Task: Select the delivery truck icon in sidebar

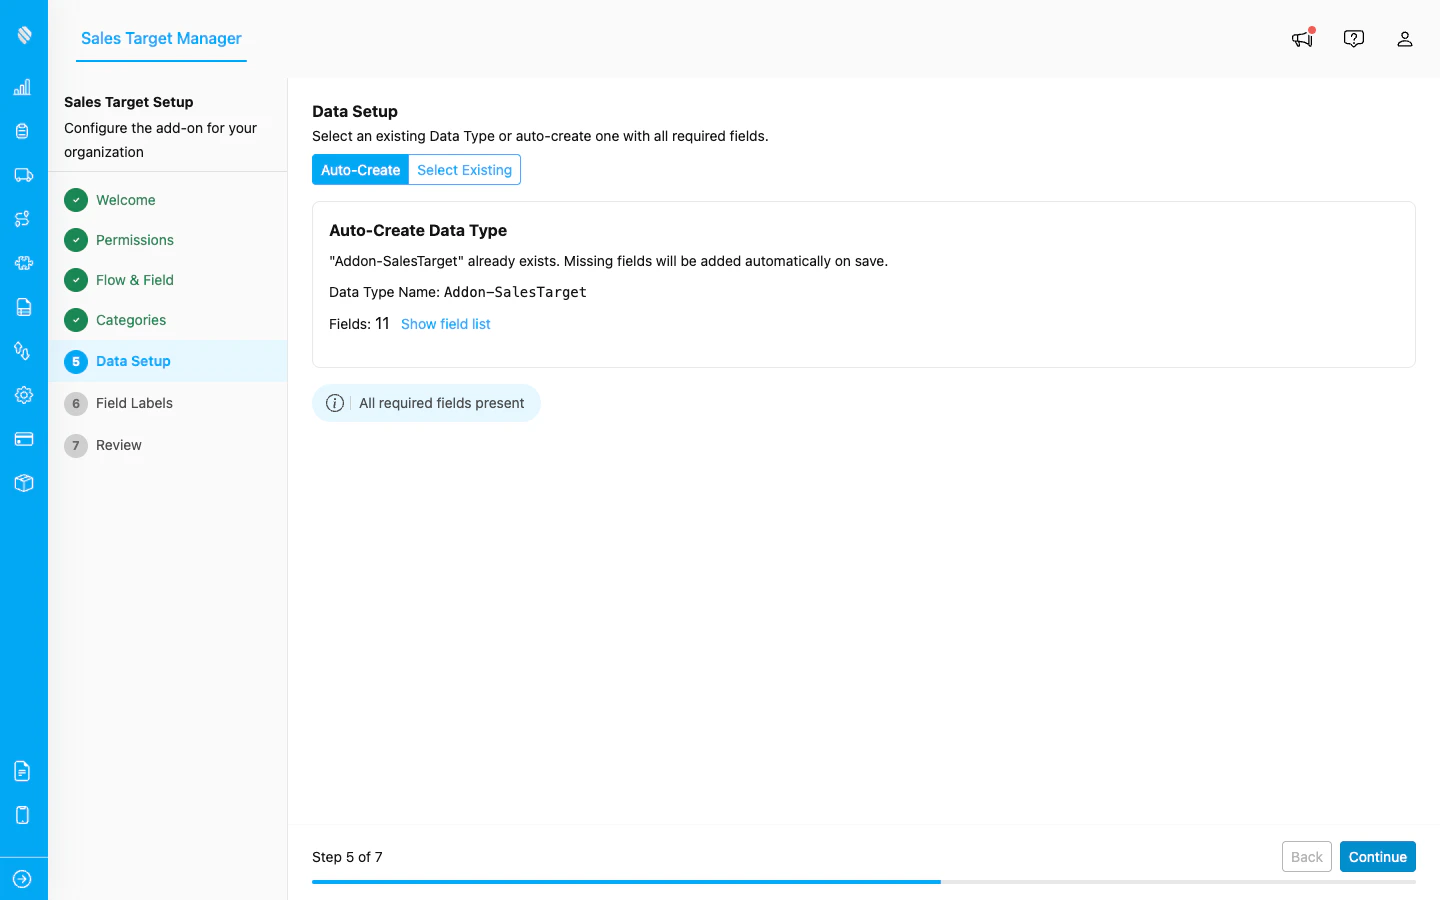Action: tap(23, 175)
